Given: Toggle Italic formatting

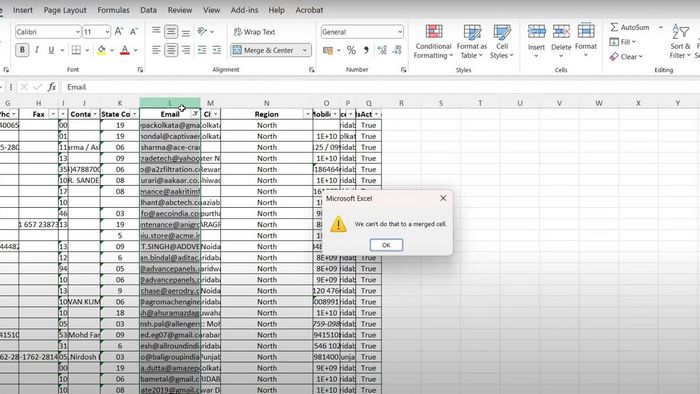Looking at the screenshot, I should coord(37,50).
